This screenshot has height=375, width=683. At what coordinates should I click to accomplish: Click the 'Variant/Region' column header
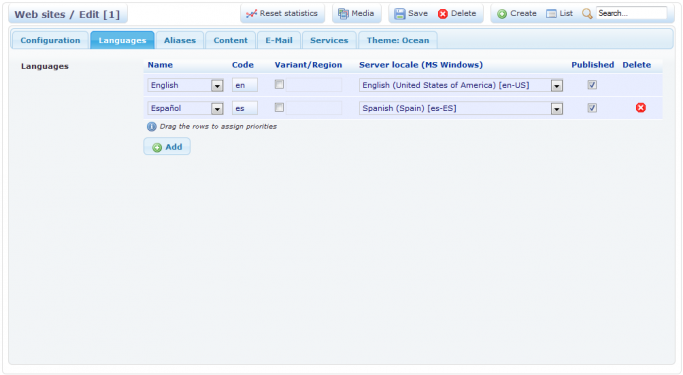308,65
